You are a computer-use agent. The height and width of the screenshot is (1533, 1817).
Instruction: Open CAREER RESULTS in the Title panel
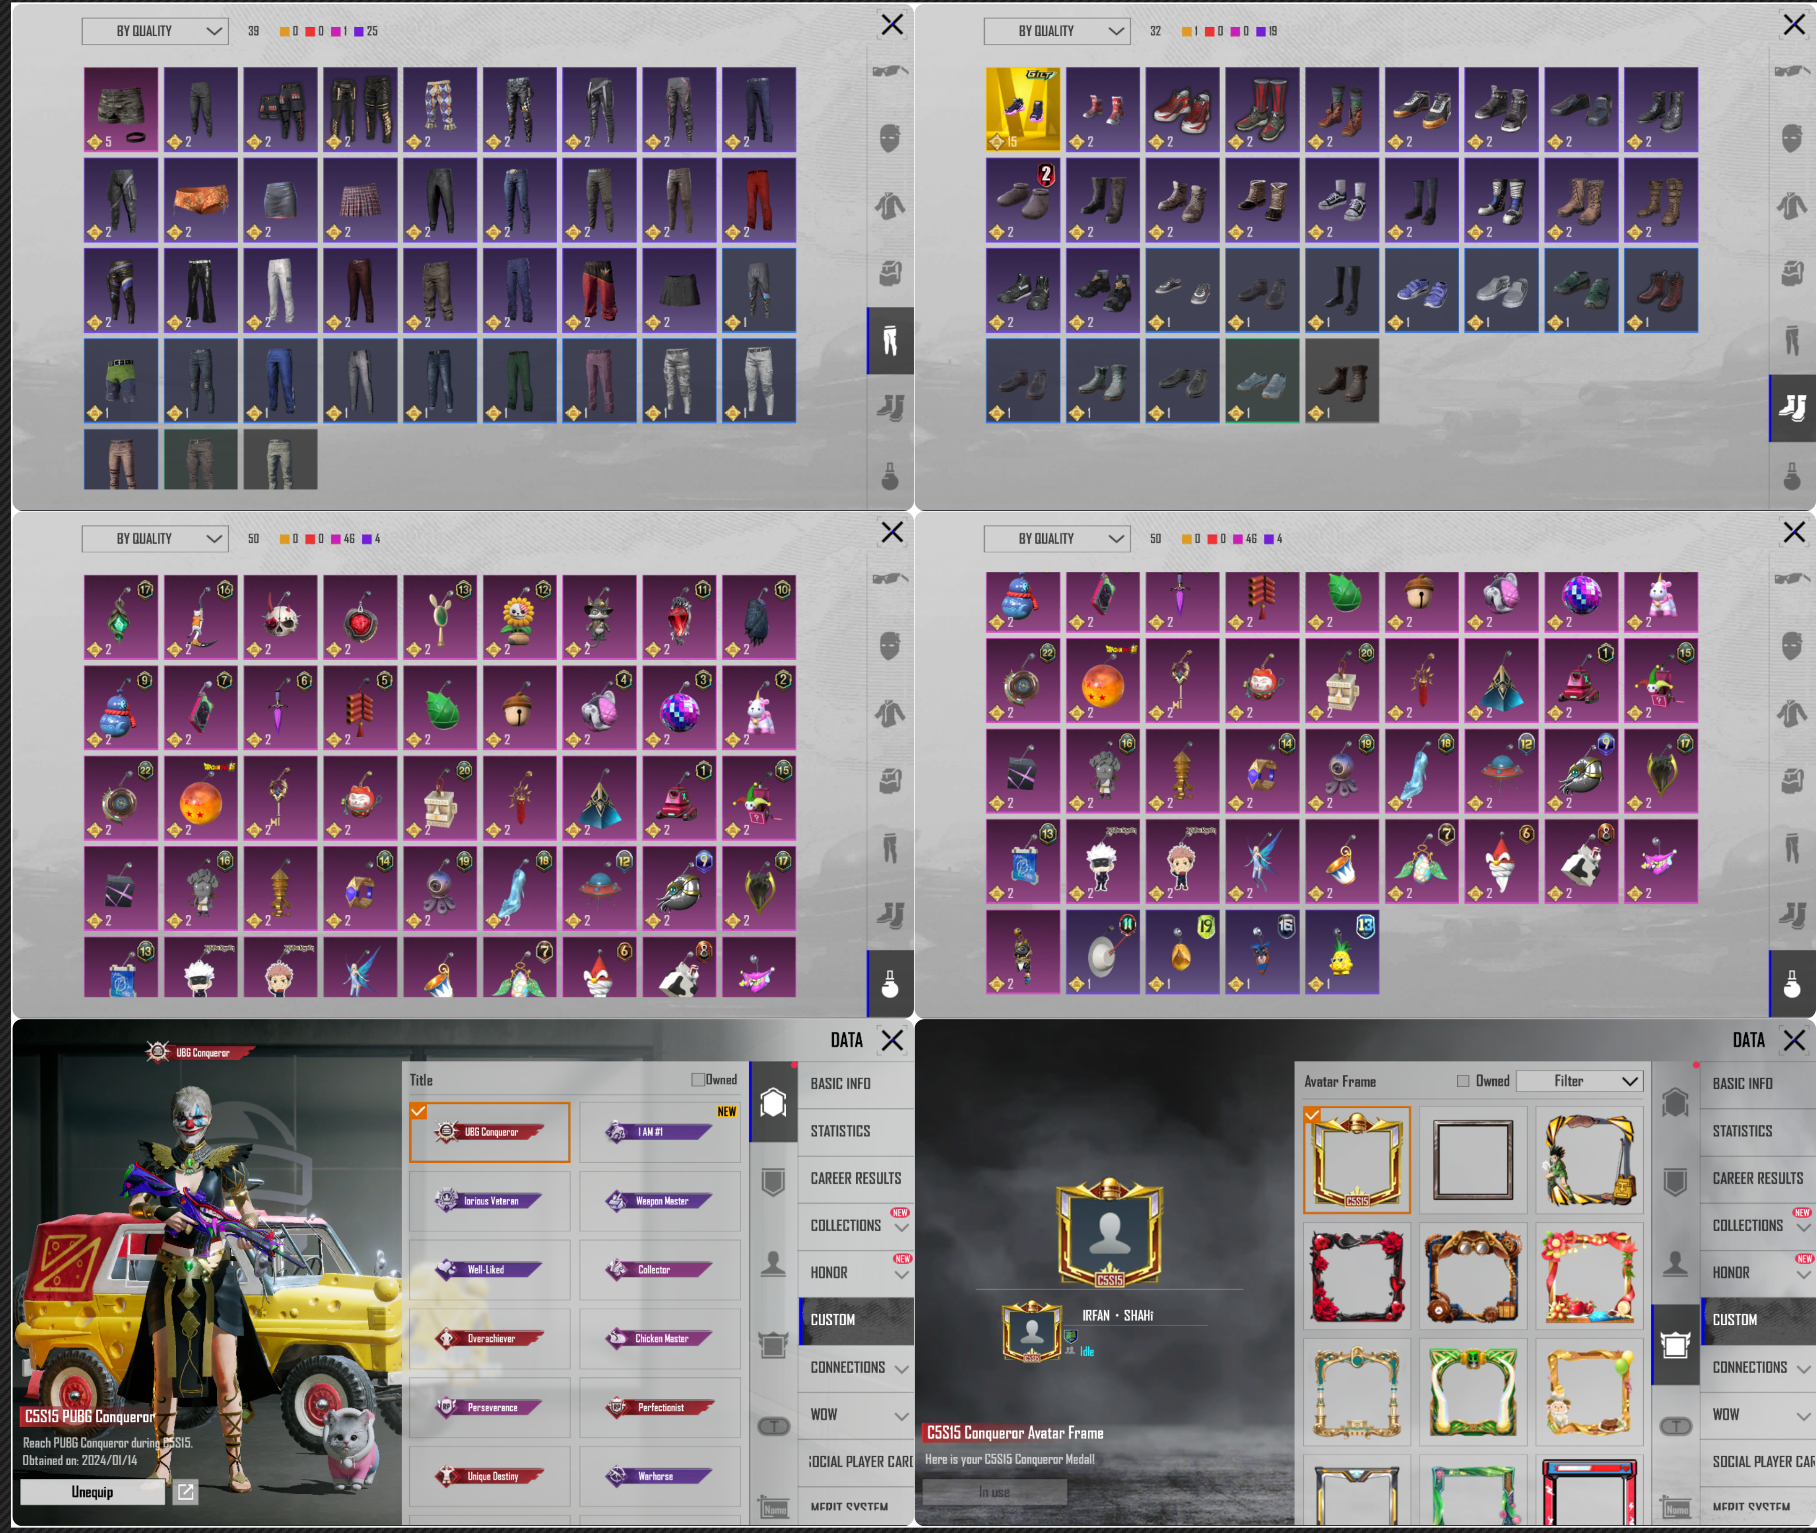click(857, 1178)
